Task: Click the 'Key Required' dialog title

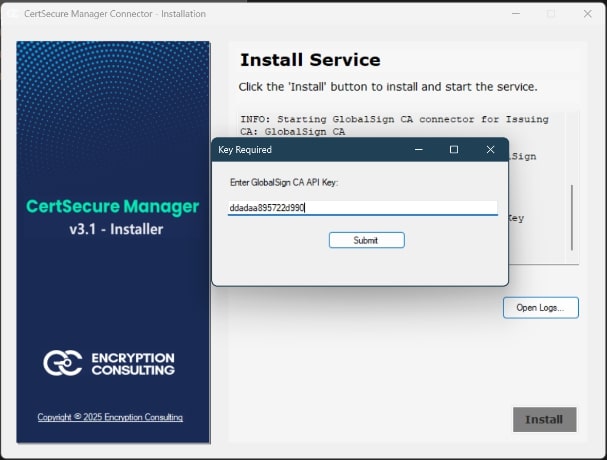Action: [245, 150]
